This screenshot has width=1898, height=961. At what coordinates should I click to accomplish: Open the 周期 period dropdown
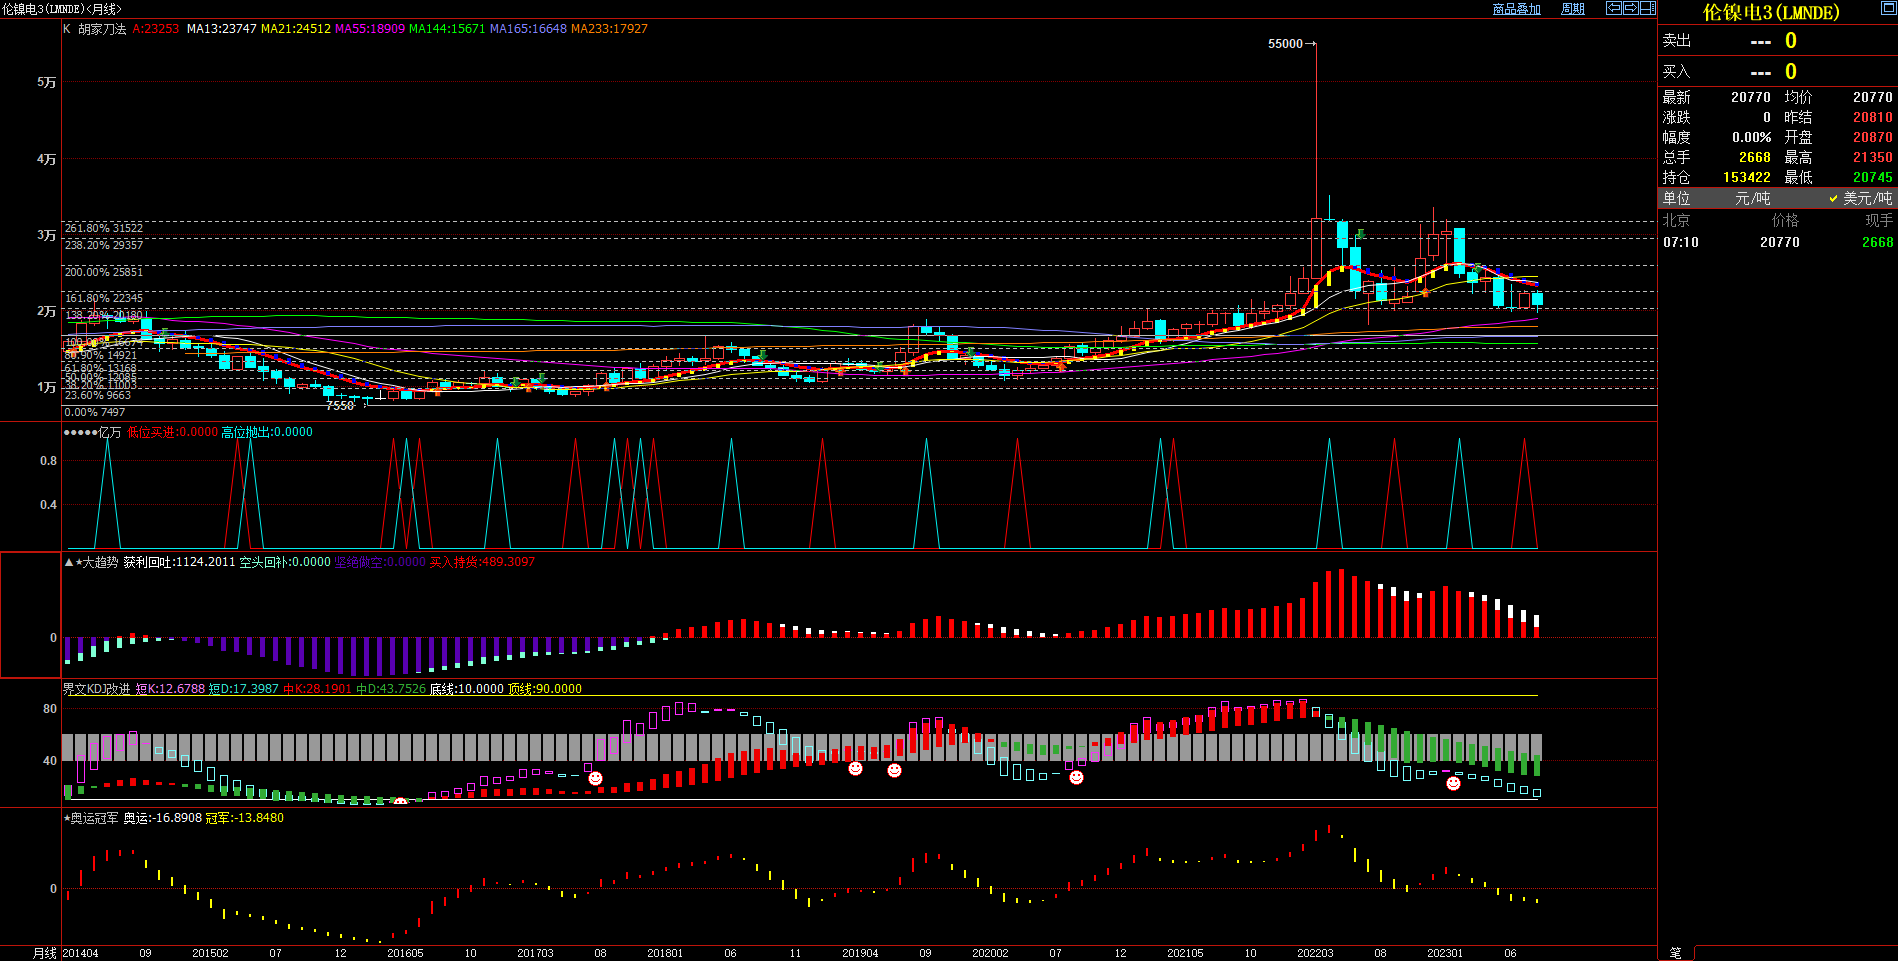(x=1573, y=9)
